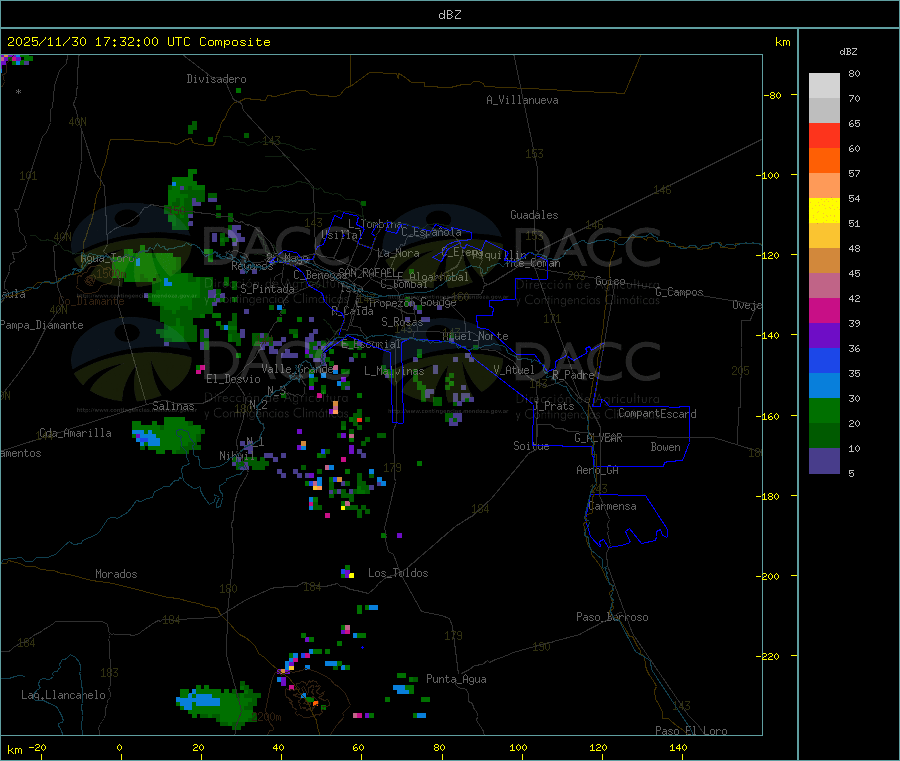The width and height of the screenshot is (900, 761).
Task: Click the 100 tick on the horizontal axis
Action: click(518, 747)
